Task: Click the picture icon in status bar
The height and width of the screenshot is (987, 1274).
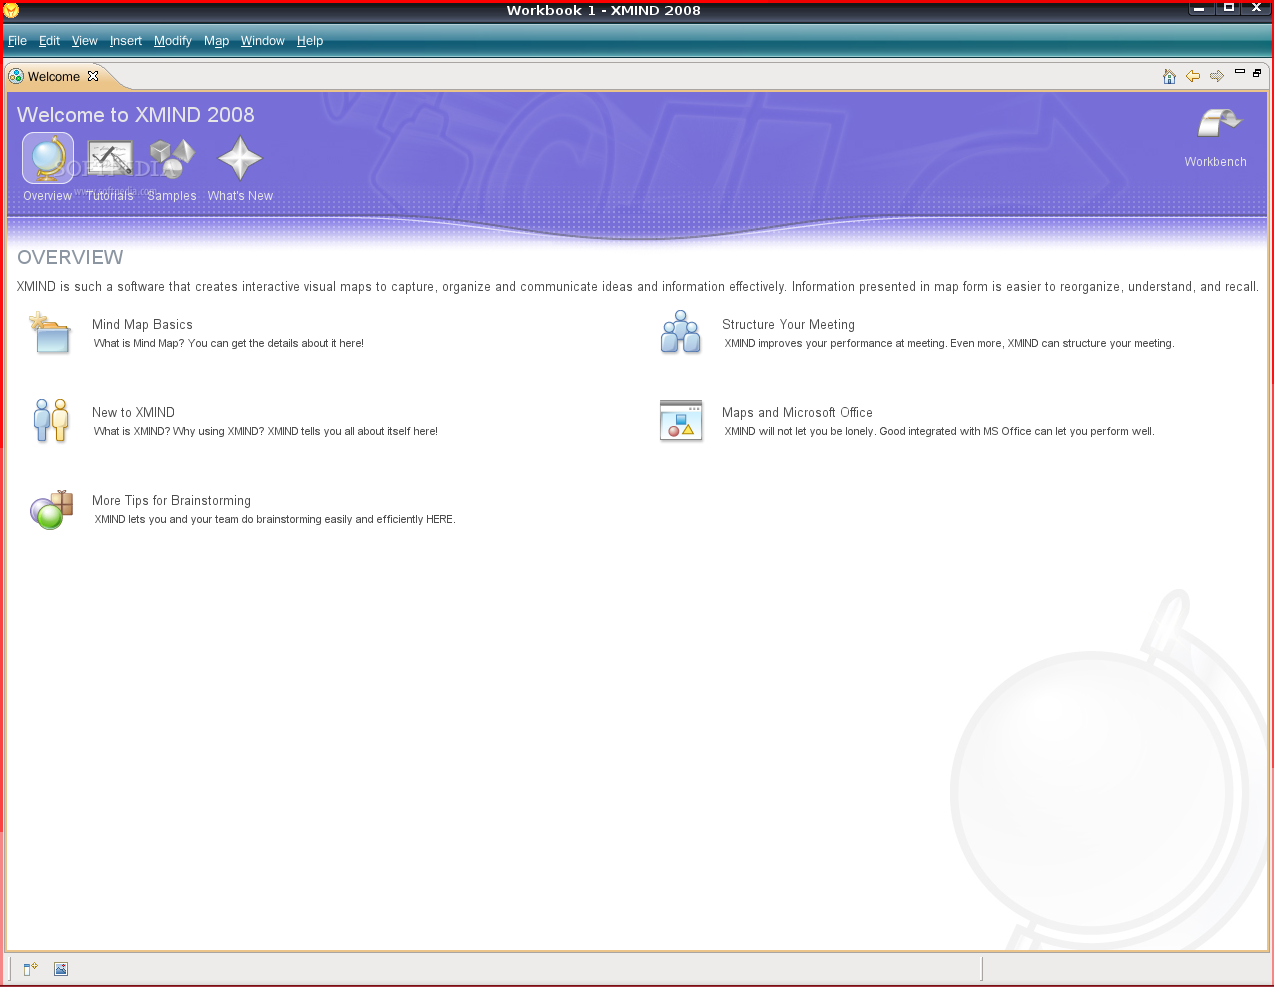Action: (x=61, y=969)
